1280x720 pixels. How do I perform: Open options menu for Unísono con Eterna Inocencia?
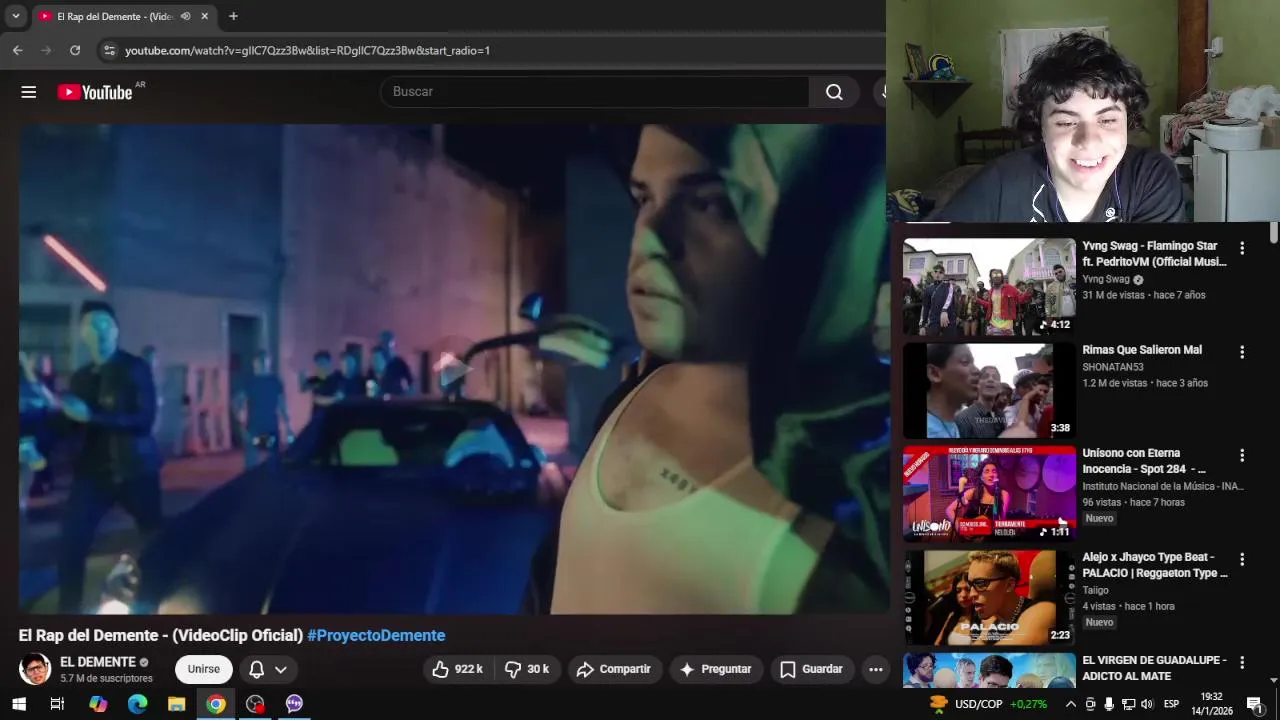click(1242, 455)
